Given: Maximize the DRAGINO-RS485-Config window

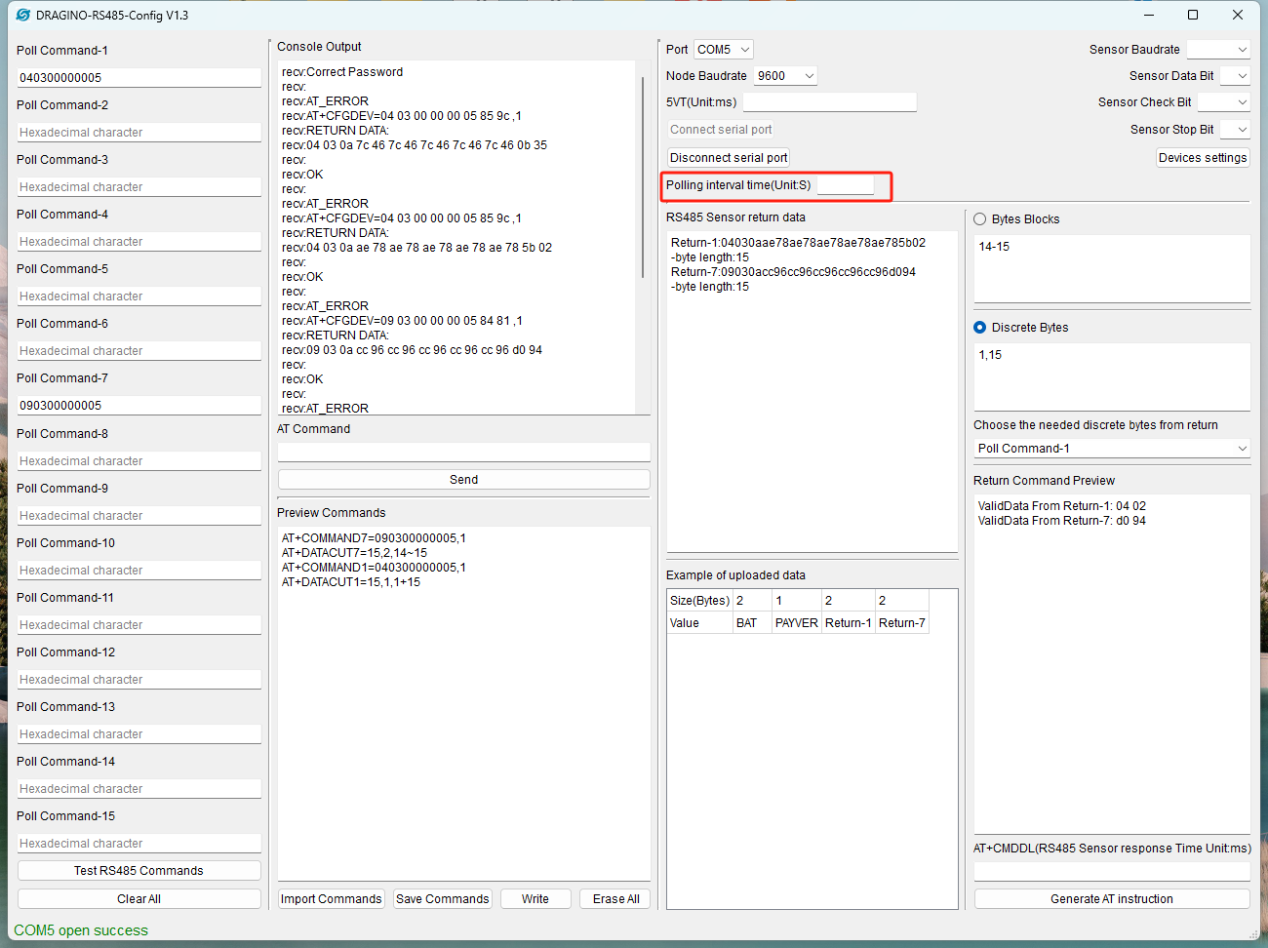Looking at the screenshot, I should pos(1192,15).
